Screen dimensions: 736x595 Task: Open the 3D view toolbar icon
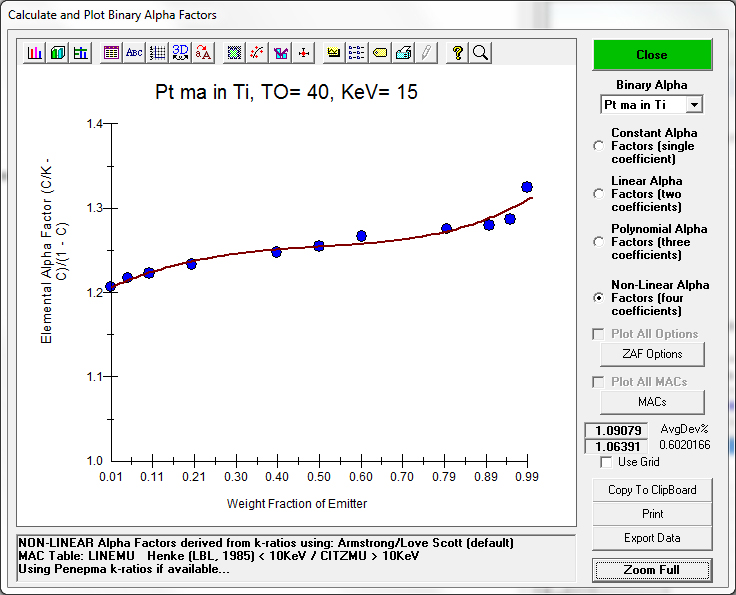pyautogui.click(x=180, y=53)
